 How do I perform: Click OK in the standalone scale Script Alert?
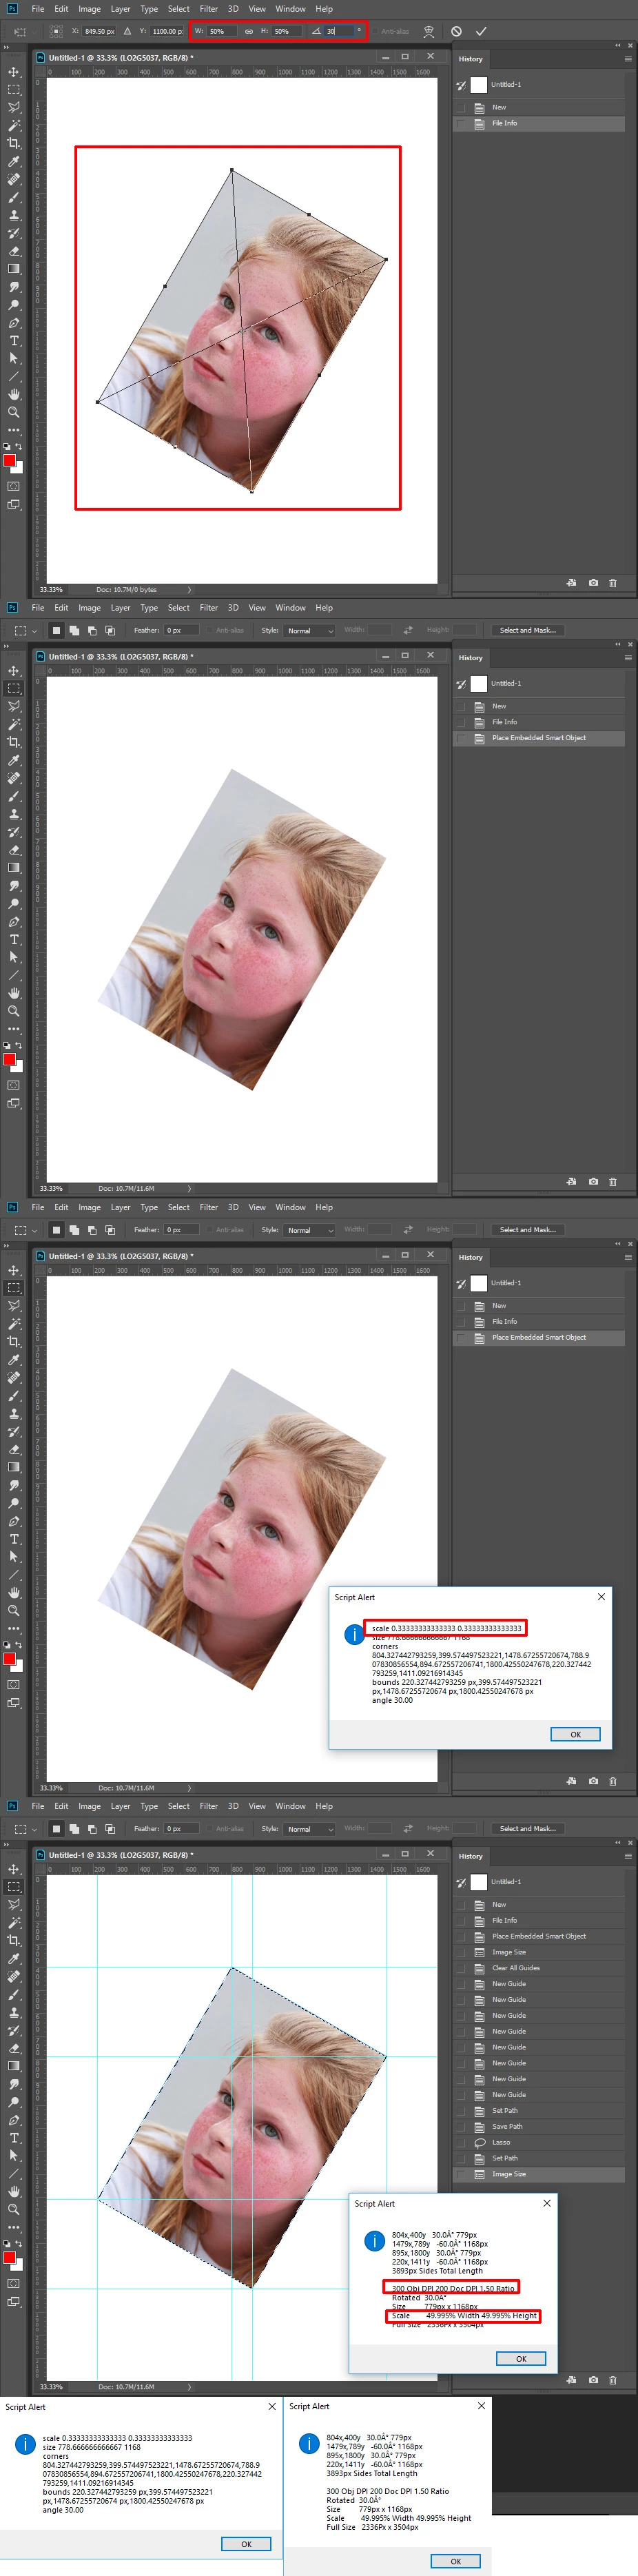pos(246,2544)
